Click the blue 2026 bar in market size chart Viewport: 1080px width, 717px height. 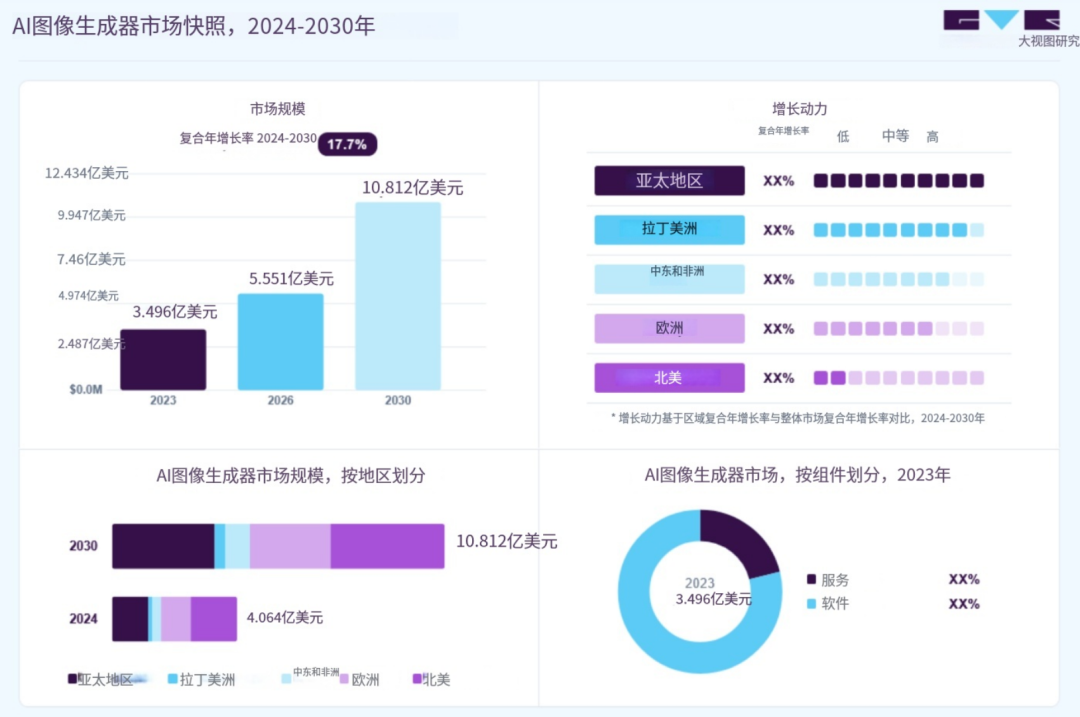[x=280, y=342]
